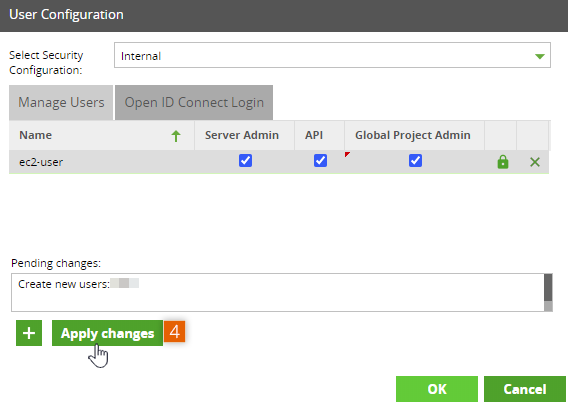This screenshot has height=412, width=568.
Task: Delete ec2-user with the X icon
Action: (535, 162)
